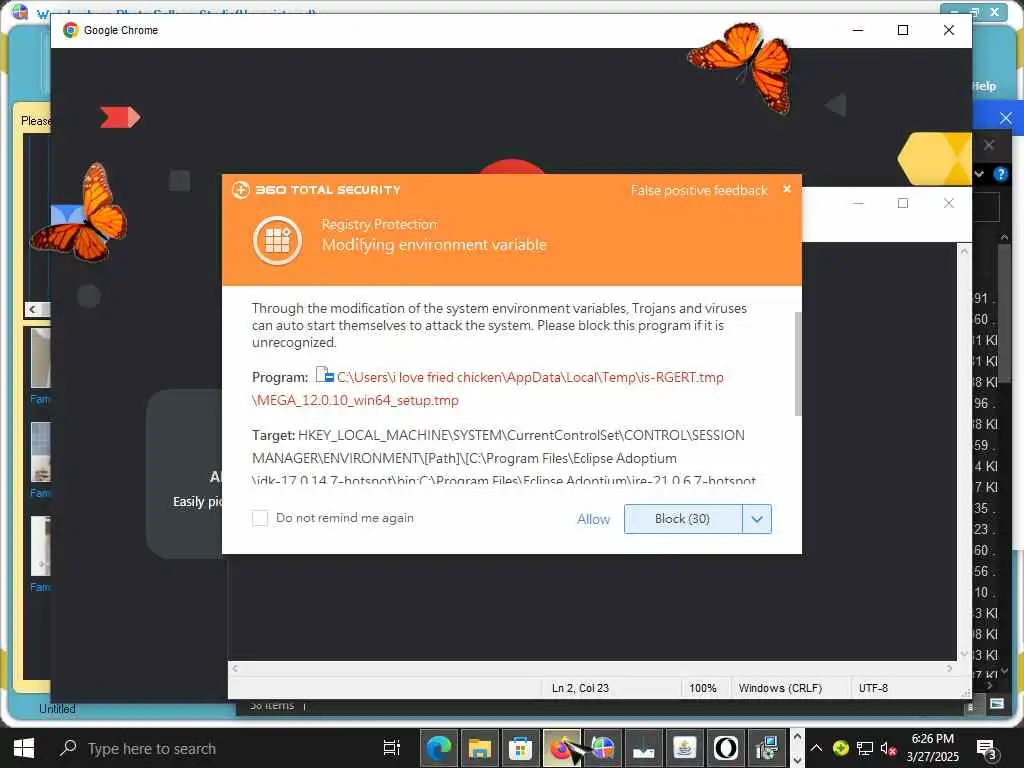Open the Block button dropdown arrow
This screenshot has height=768, width=1024.
757,519
